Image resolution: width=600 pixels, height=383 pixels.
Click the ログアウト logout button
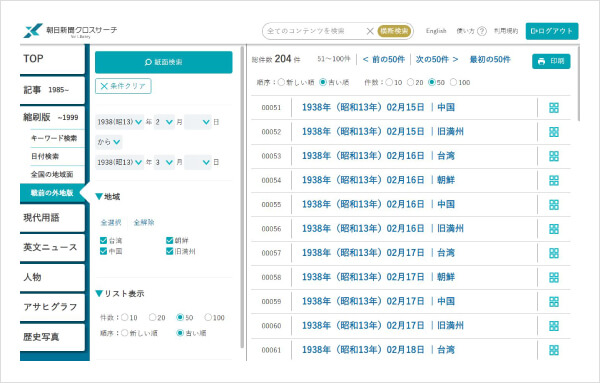pos(552,31)
